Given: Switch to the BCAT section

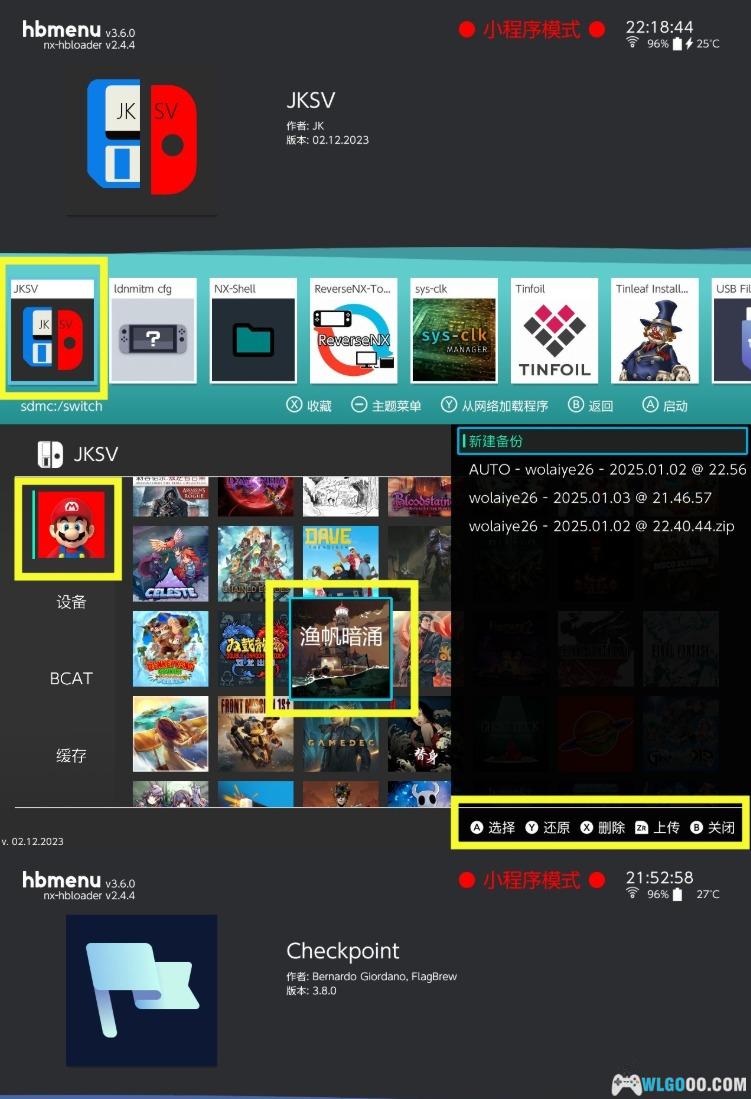Looking at the screenshot, I should point(71,678).
